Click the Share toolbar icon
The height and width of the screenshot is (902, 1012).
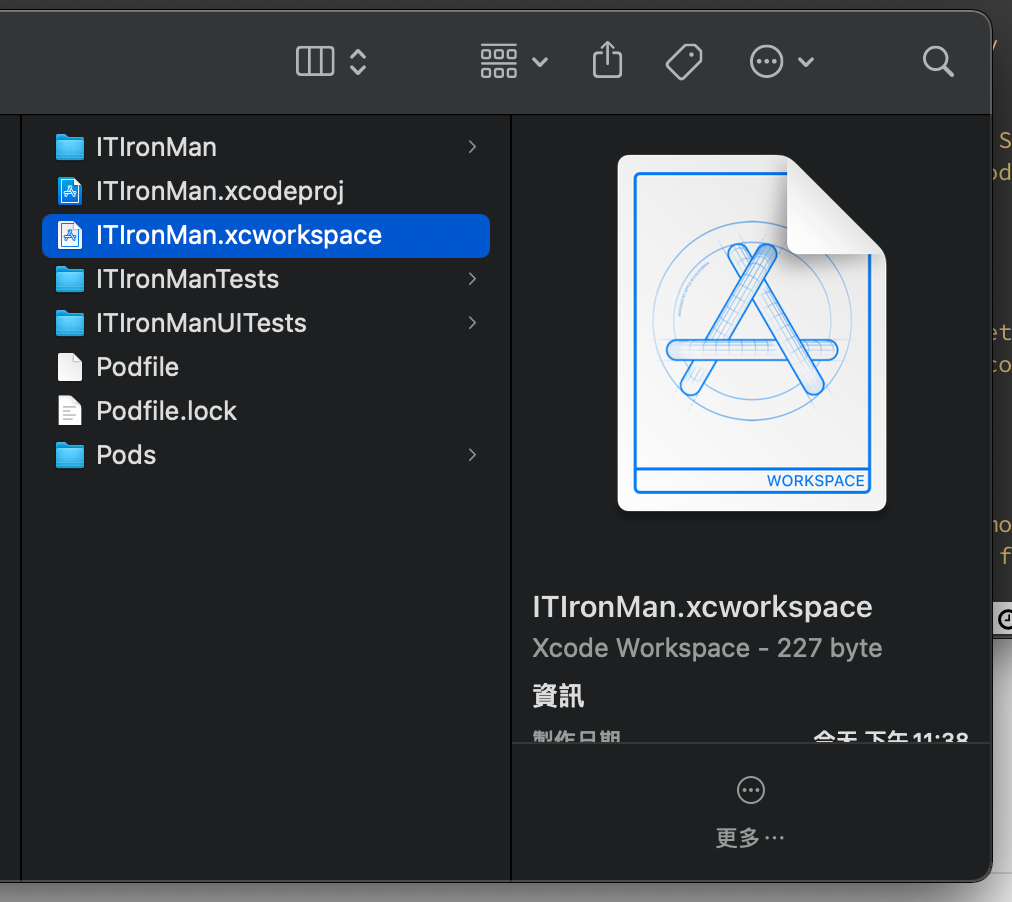click(607, 60)
